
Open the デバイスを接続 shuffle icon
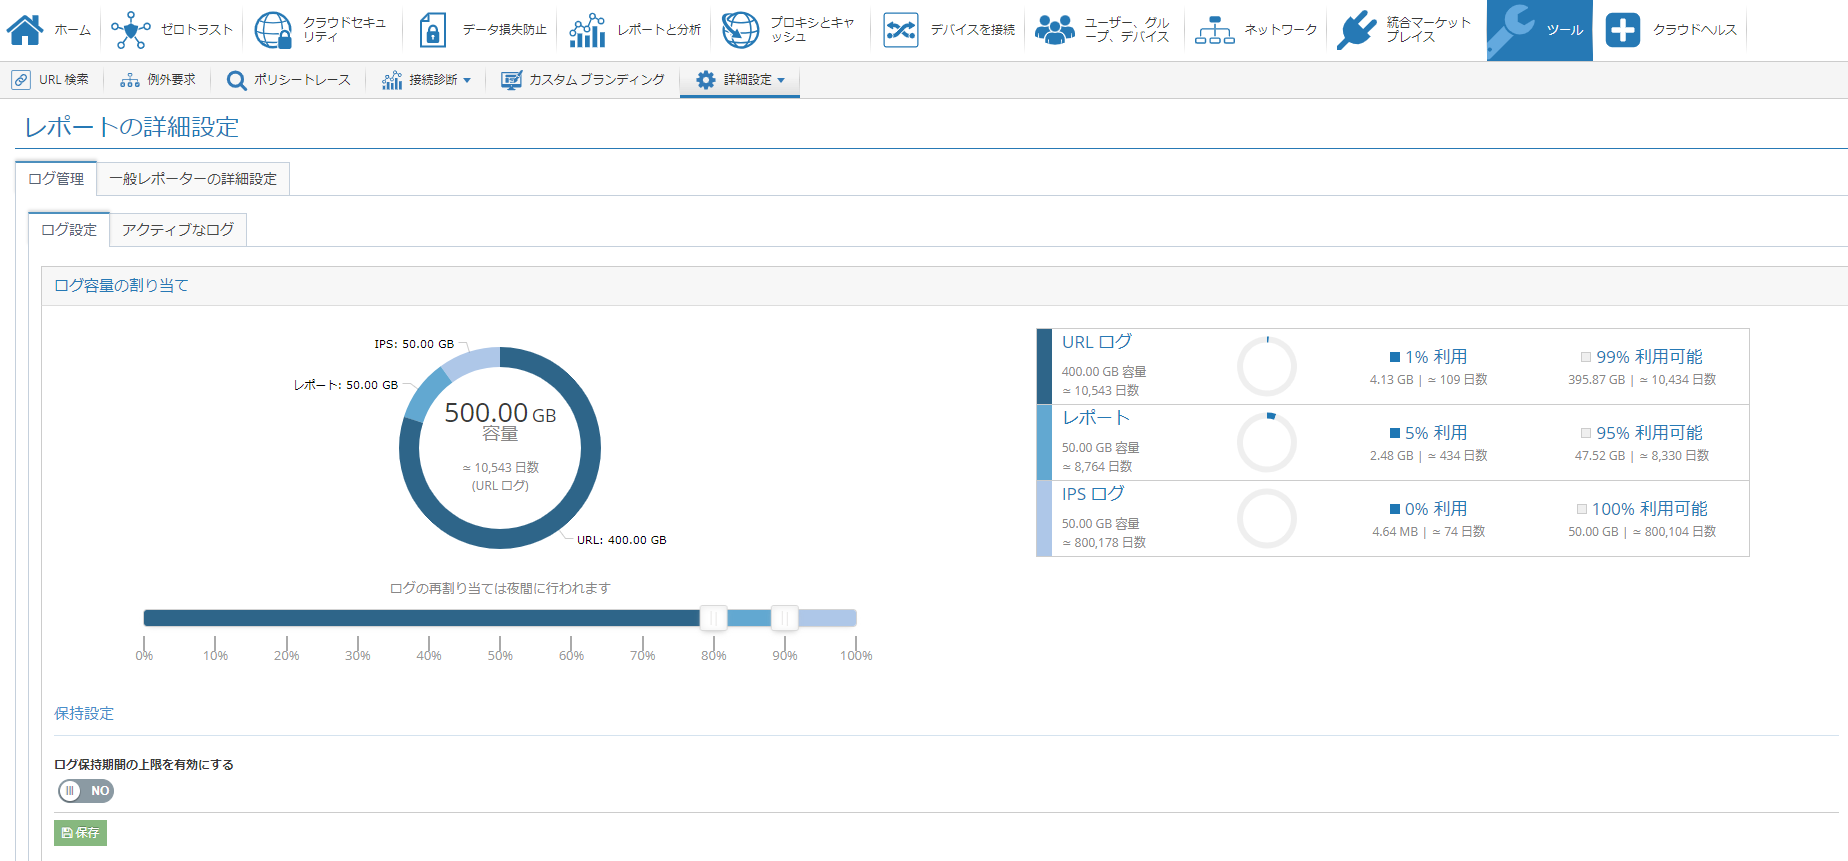(x=900, y=30)
